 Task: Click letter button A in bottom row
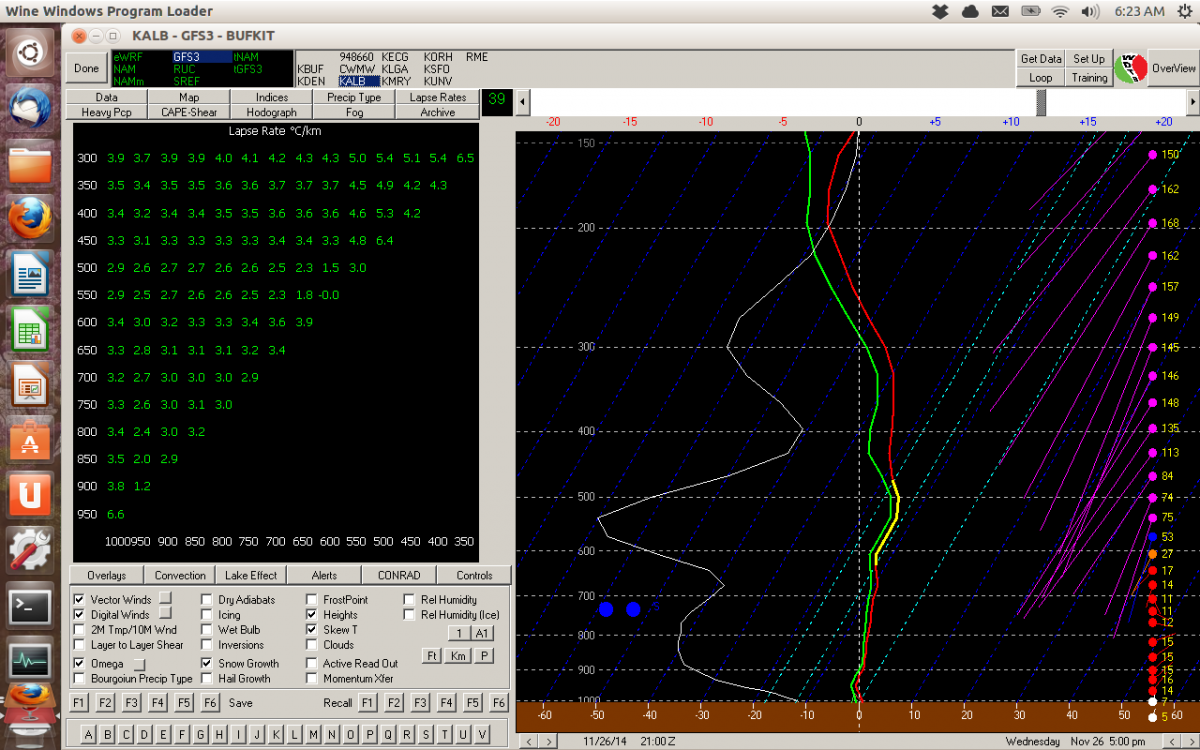pyautogui.click(x=88, y=735)
